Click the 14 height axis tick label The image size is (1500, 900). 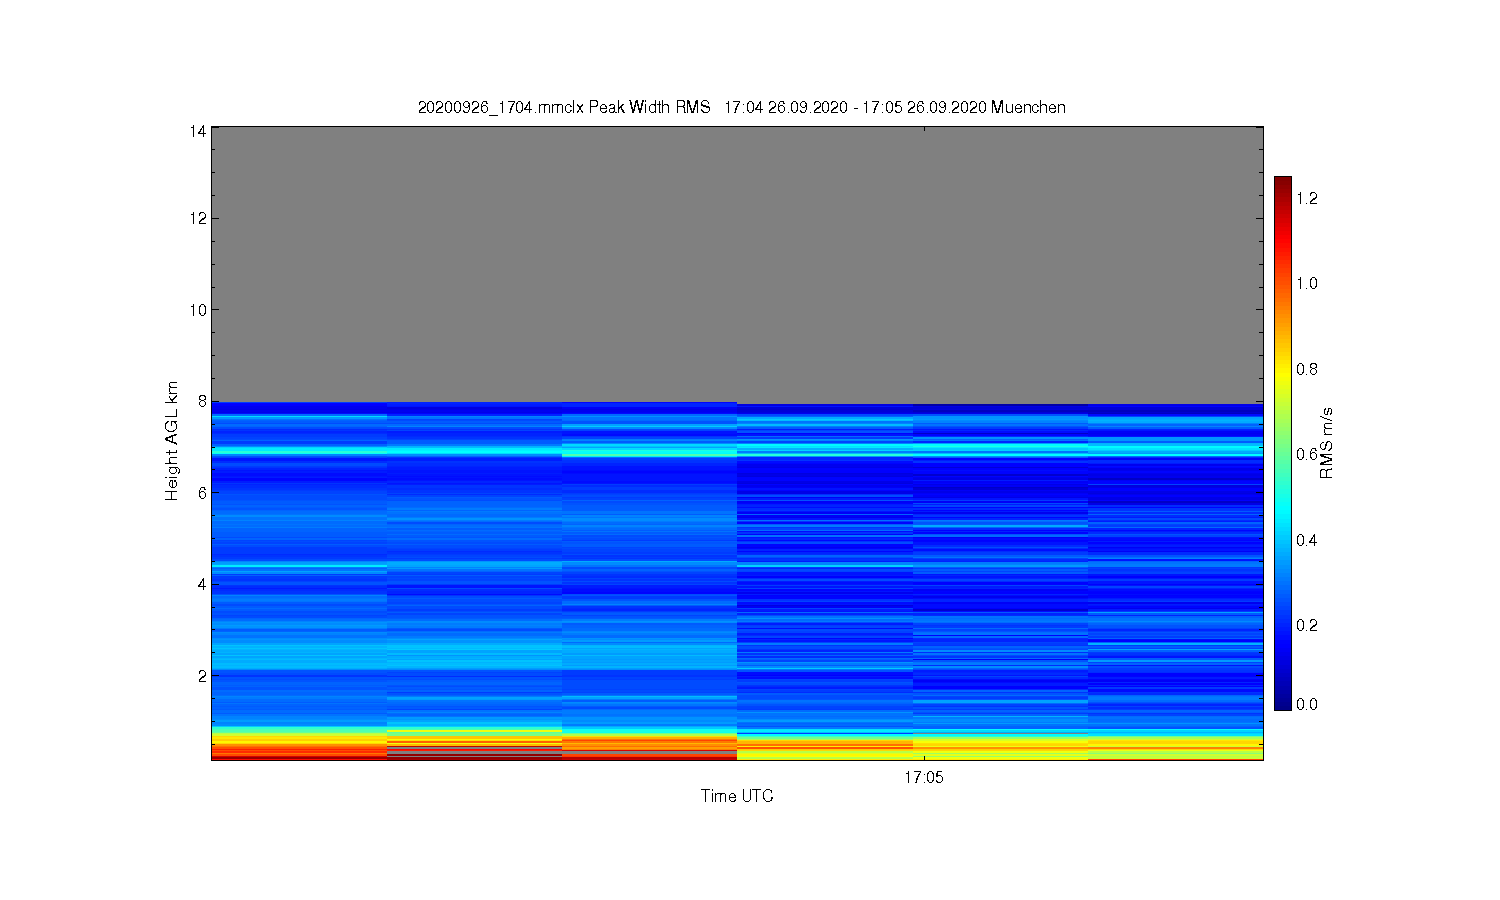pyautogui.click(x=198, y=131)
